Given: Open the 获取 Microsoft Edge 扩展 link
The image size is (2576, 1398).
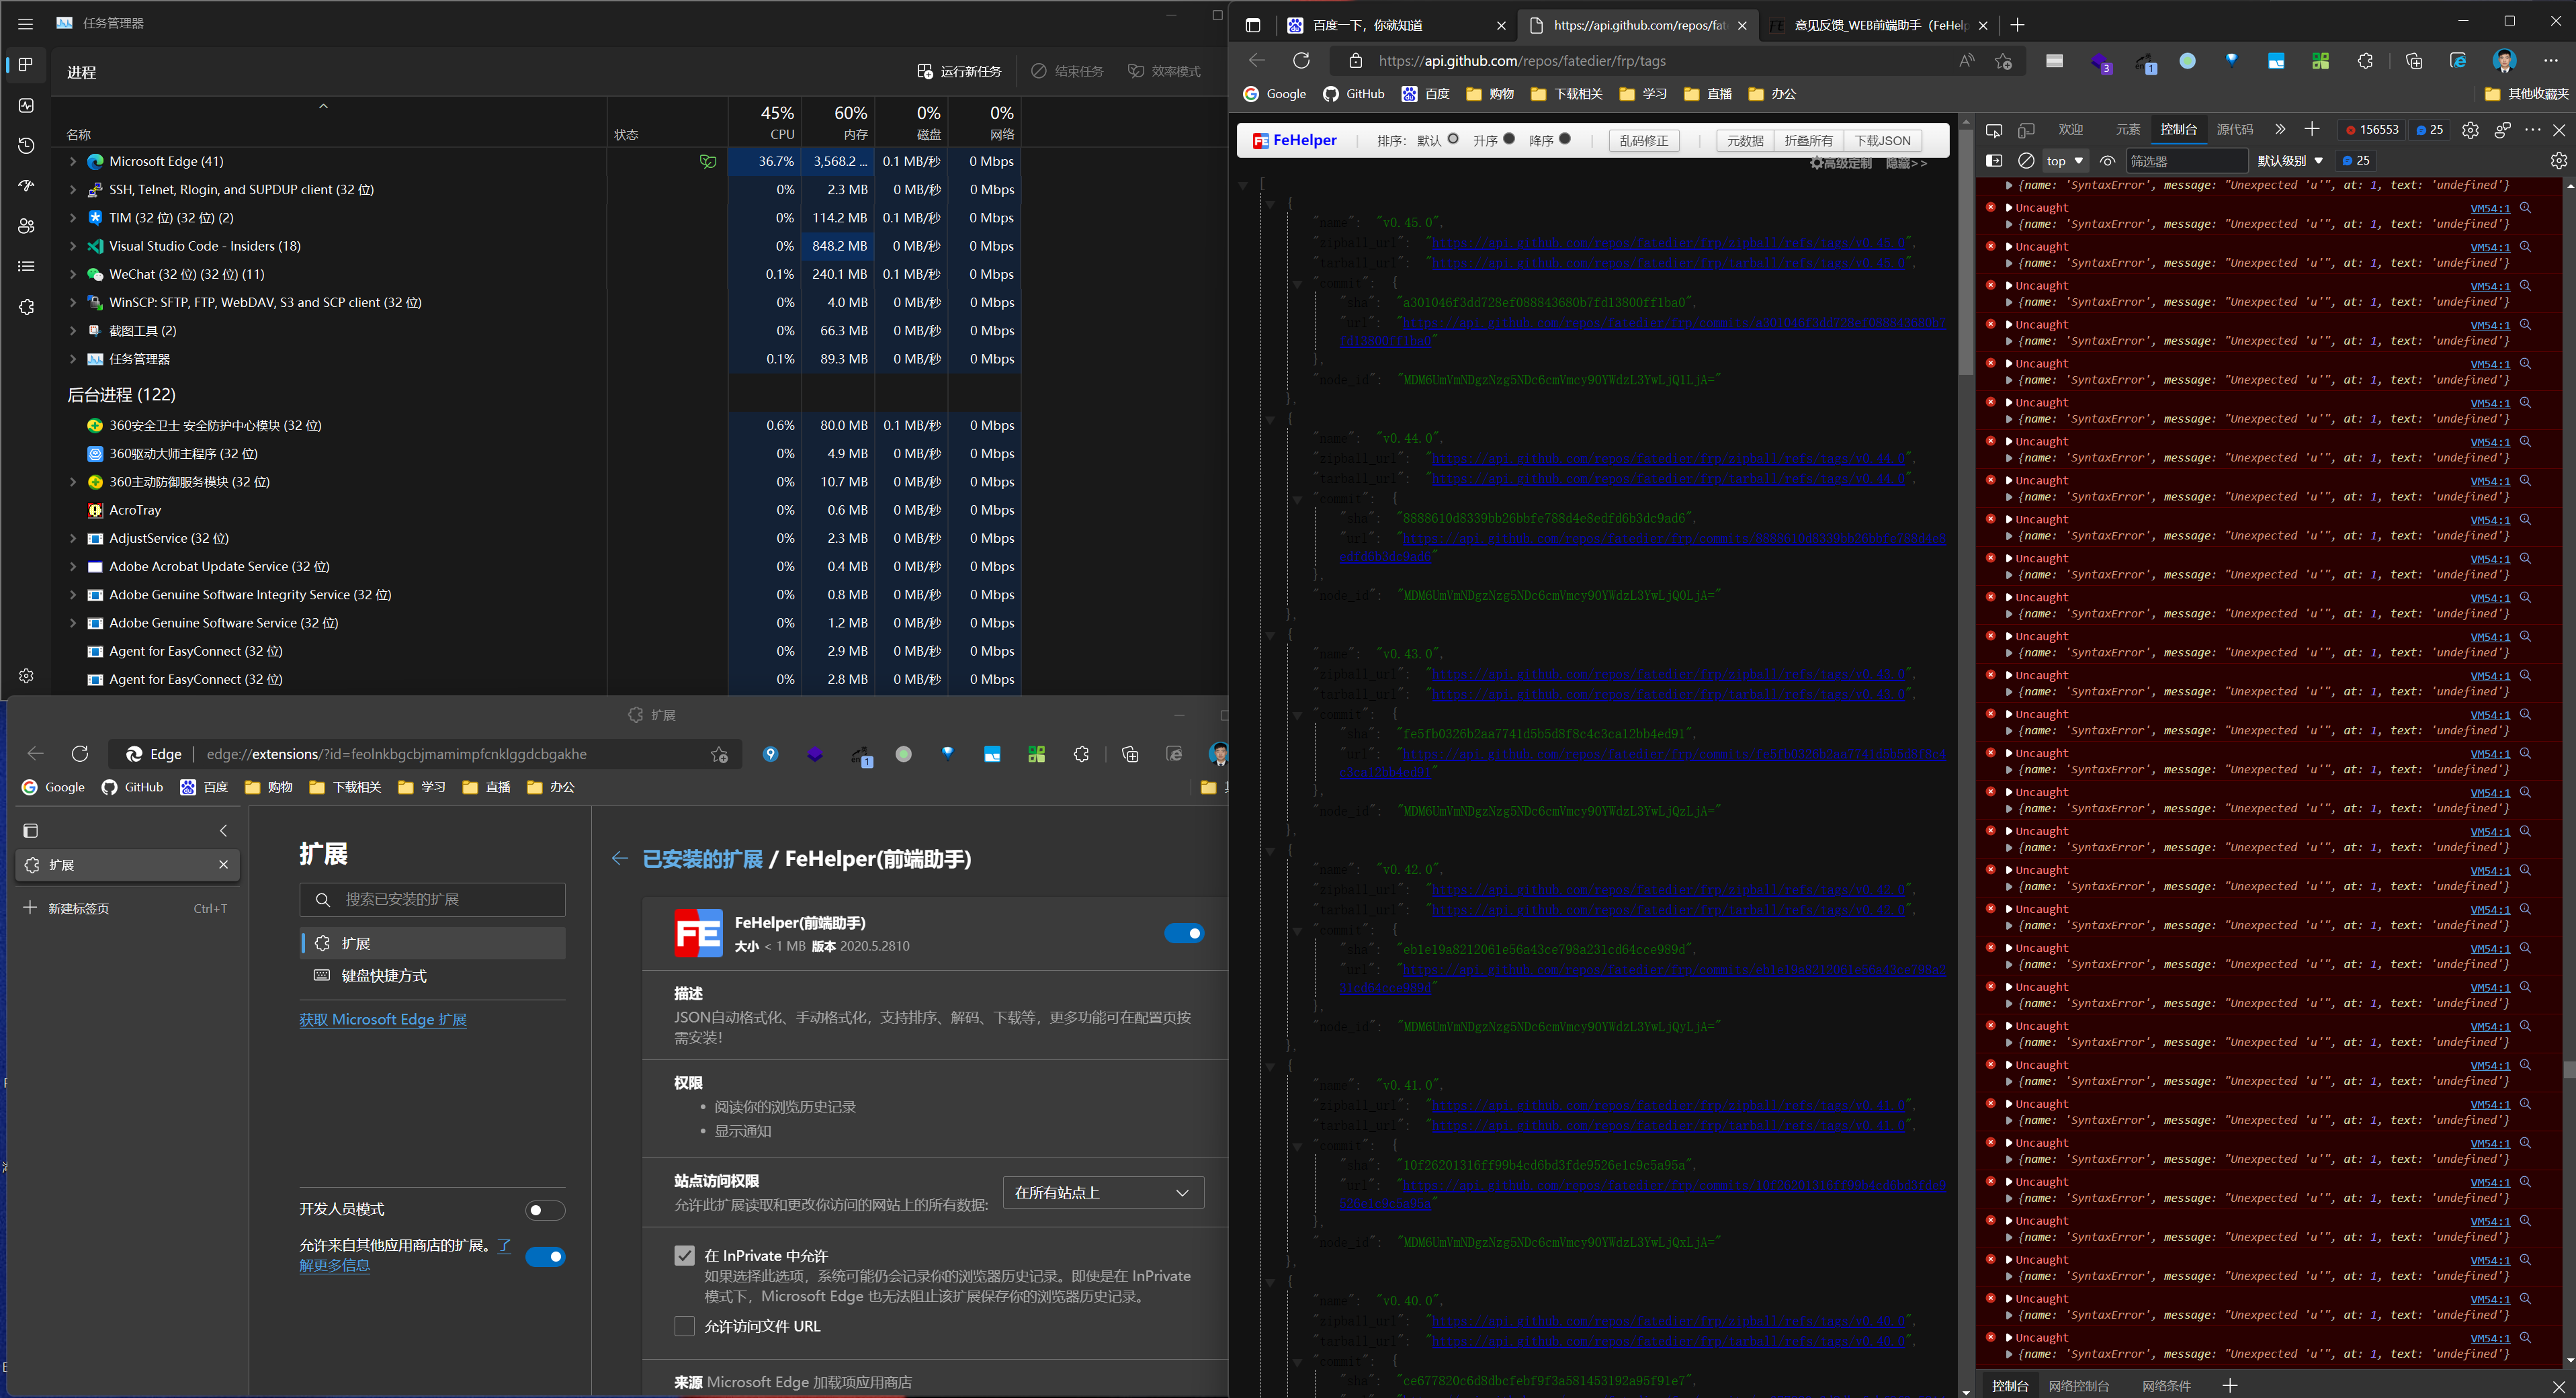Looking at the screenshot, I should click(383, 1019).
